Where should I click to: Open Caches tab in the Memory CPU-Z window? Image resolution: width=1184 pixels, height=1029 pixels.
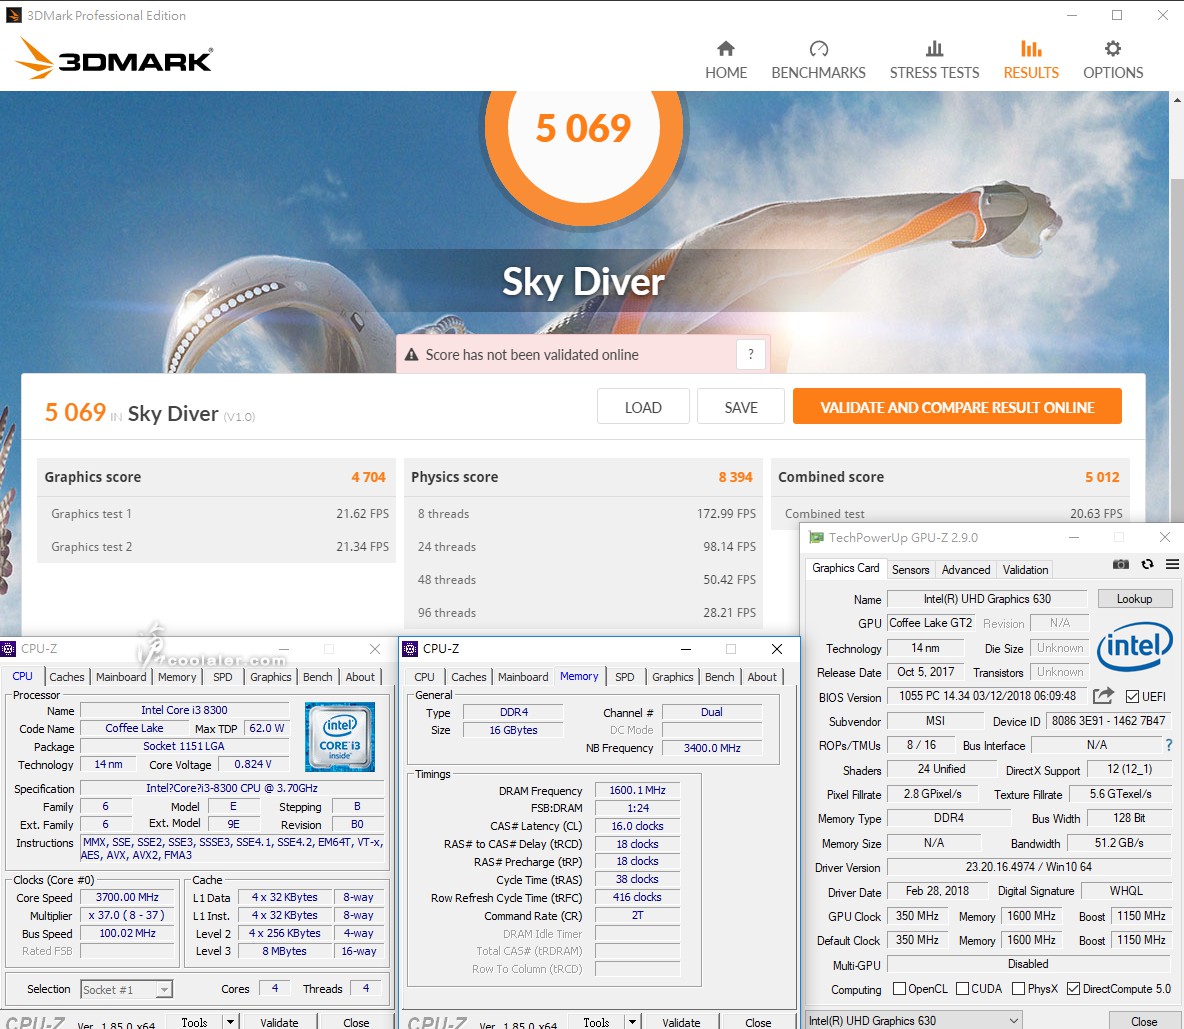tap(469, 677)
